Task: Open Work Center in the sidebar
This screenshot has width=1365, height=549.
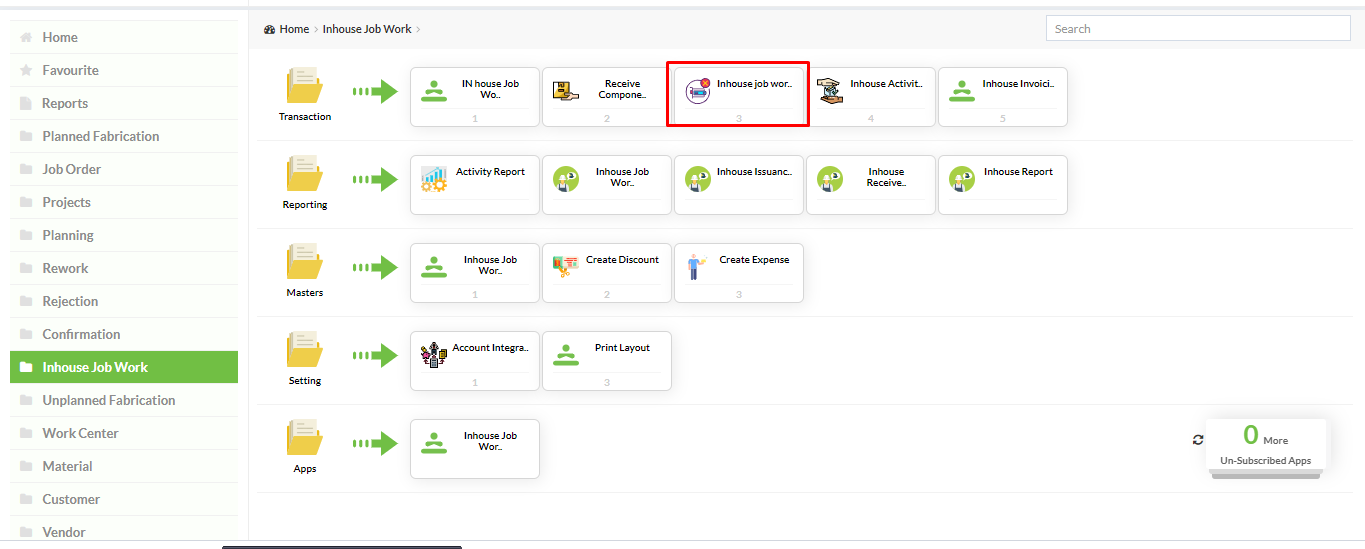Action: (x=124, y=433)
